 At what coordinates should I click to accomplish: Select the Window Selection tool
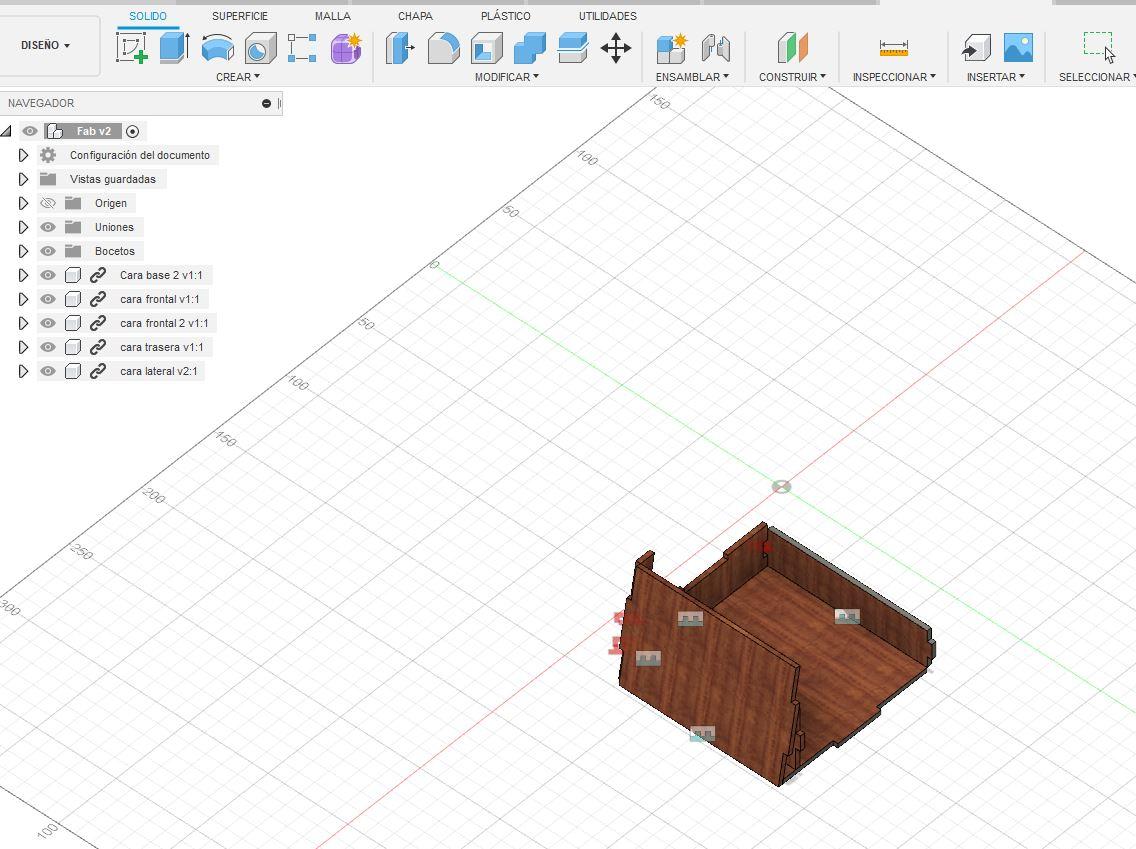1099,48
